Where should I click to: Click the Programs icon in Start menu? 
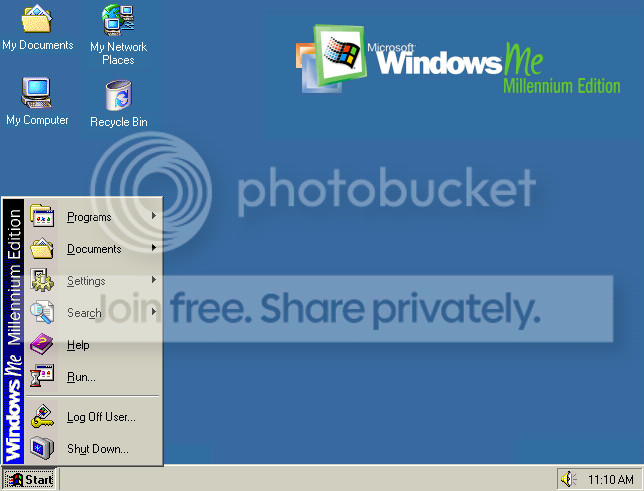coord(42,216)
